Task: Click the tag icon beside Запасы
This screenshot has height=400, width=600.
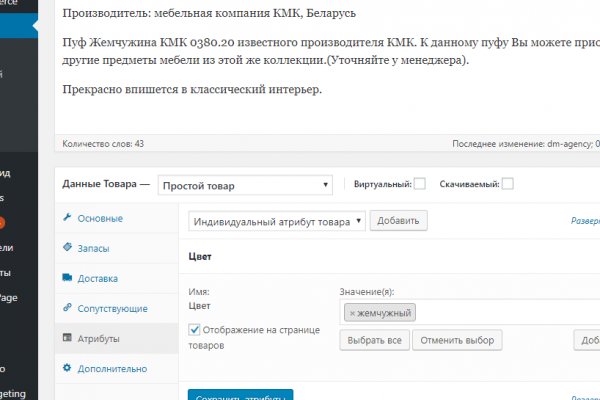Action: click(x=67, y=248)
